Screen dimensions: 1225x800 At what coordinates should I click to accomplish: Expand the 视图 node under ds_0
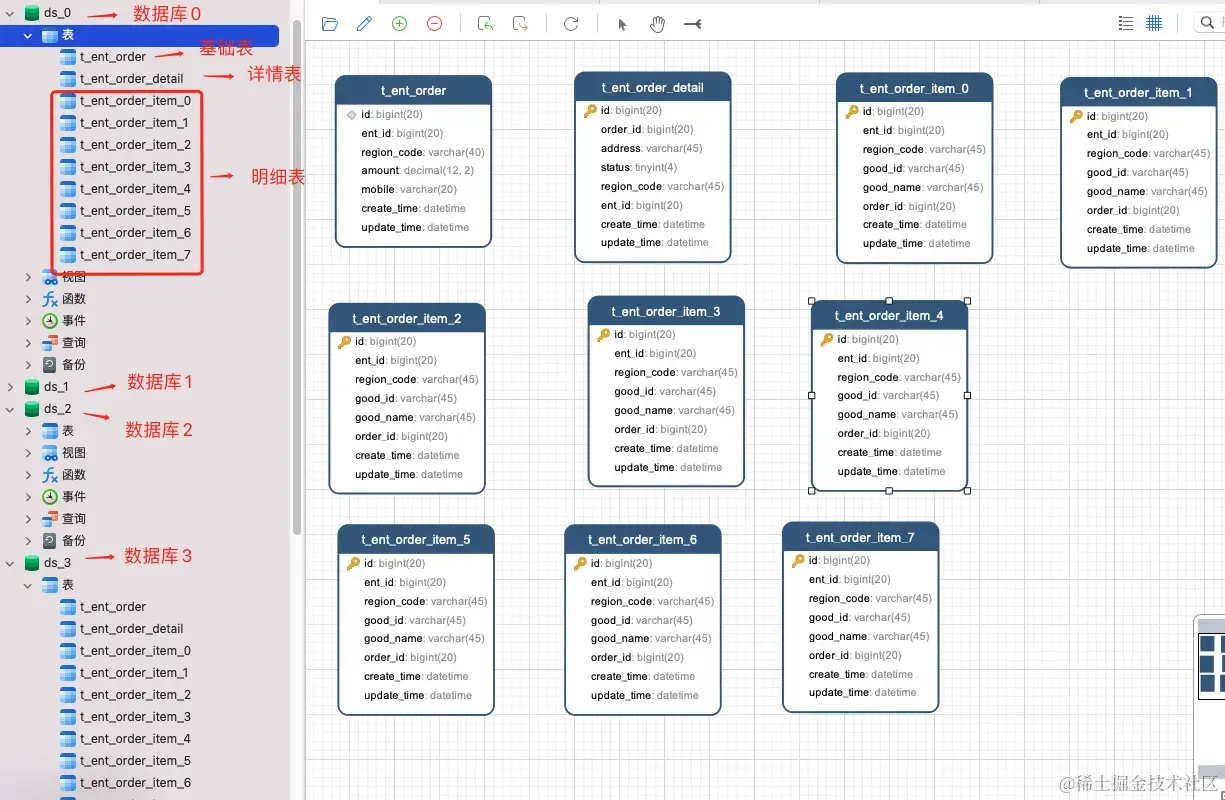(x=29, y=277)
